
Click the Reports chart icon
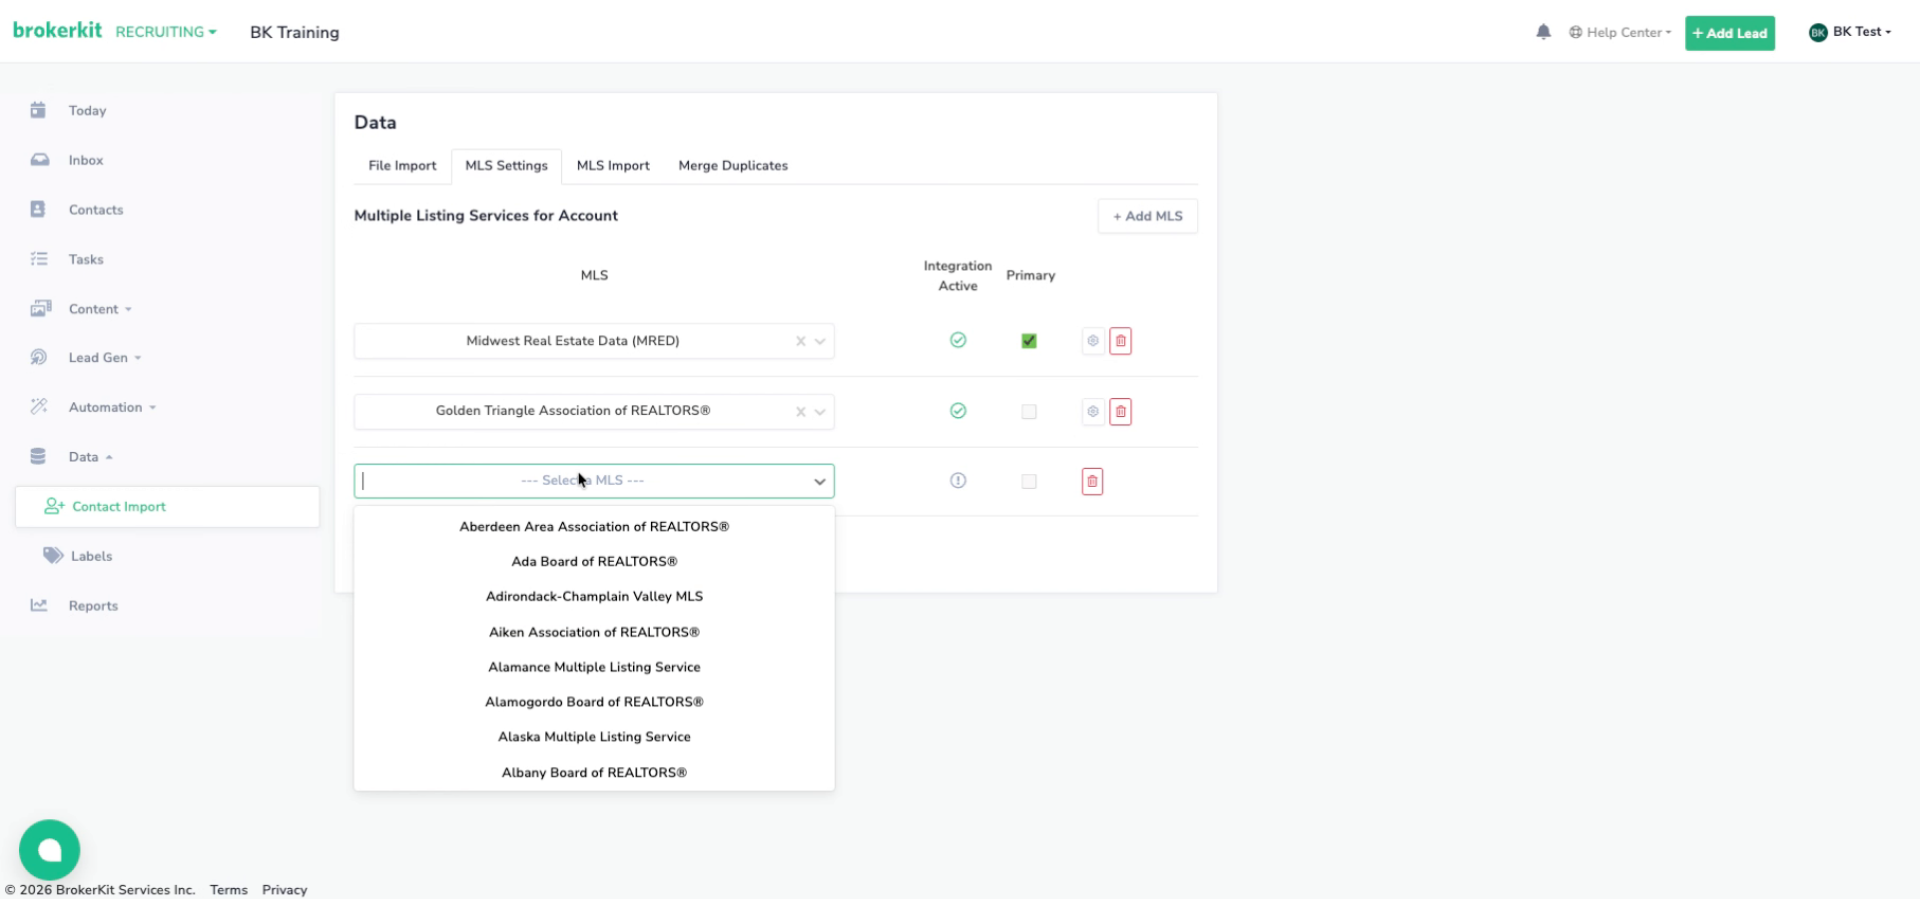[x=39, y=605]
